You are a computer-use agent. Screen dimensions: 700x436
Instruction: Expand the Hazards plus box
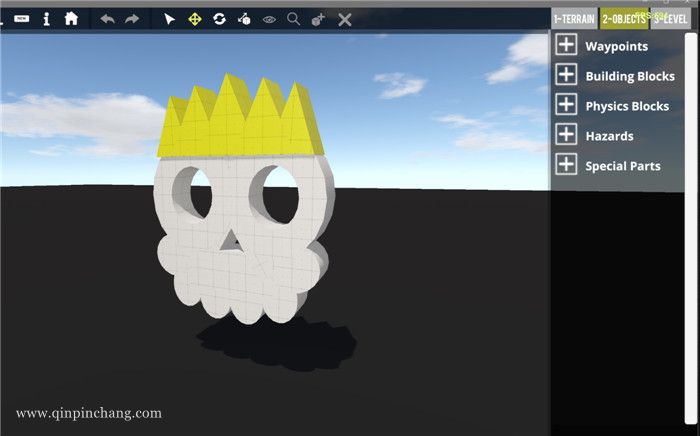(x=566, y=134)
